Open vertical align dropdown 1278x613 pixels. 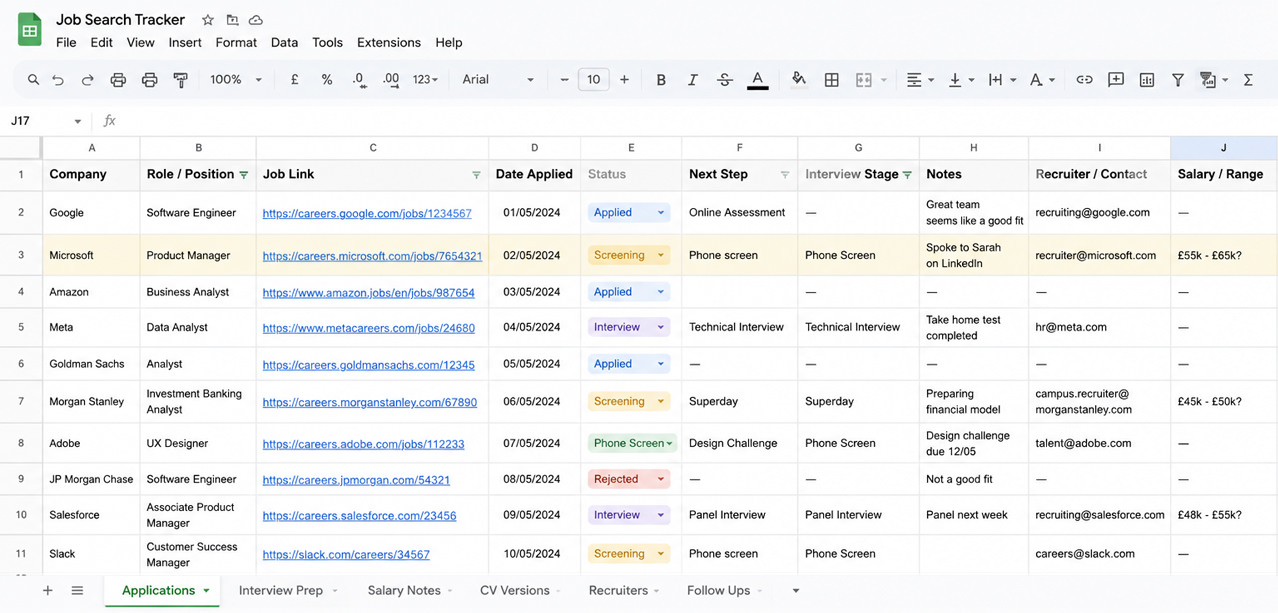pyautogui.click(x=960, y=80)
